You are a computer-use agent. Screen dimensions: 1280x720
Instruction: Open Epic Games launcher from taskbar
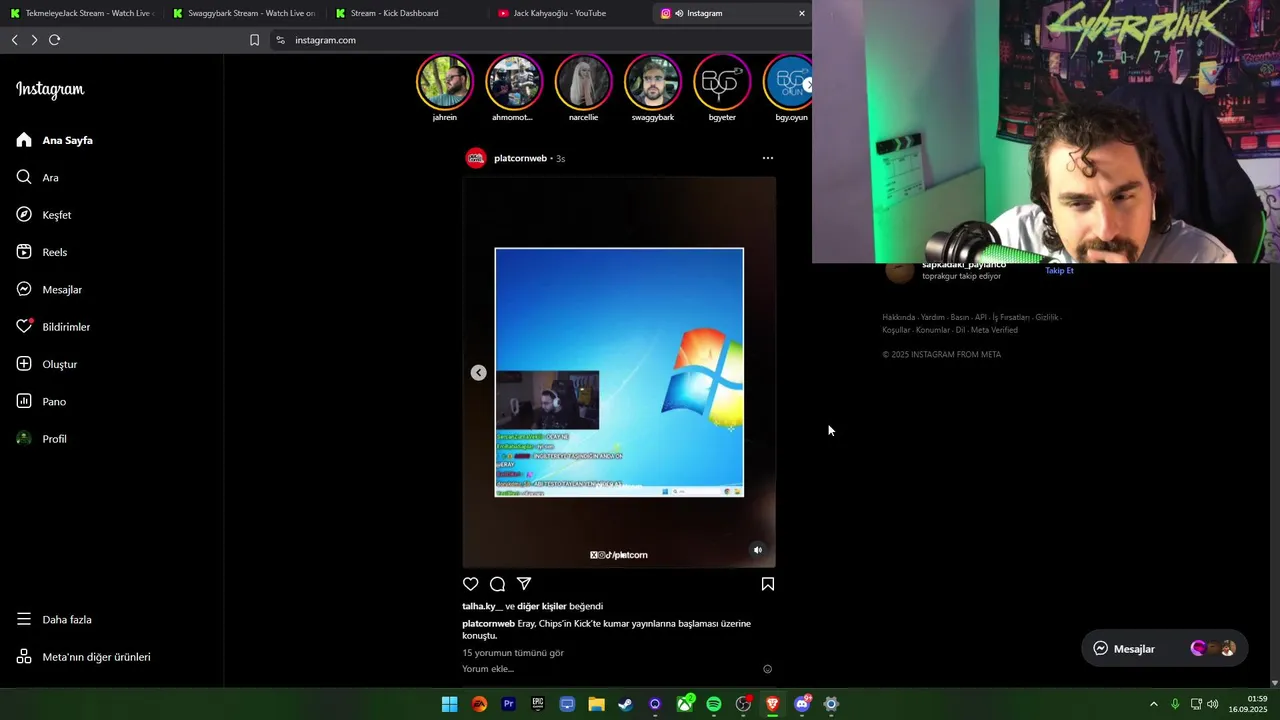click(538, 704)
